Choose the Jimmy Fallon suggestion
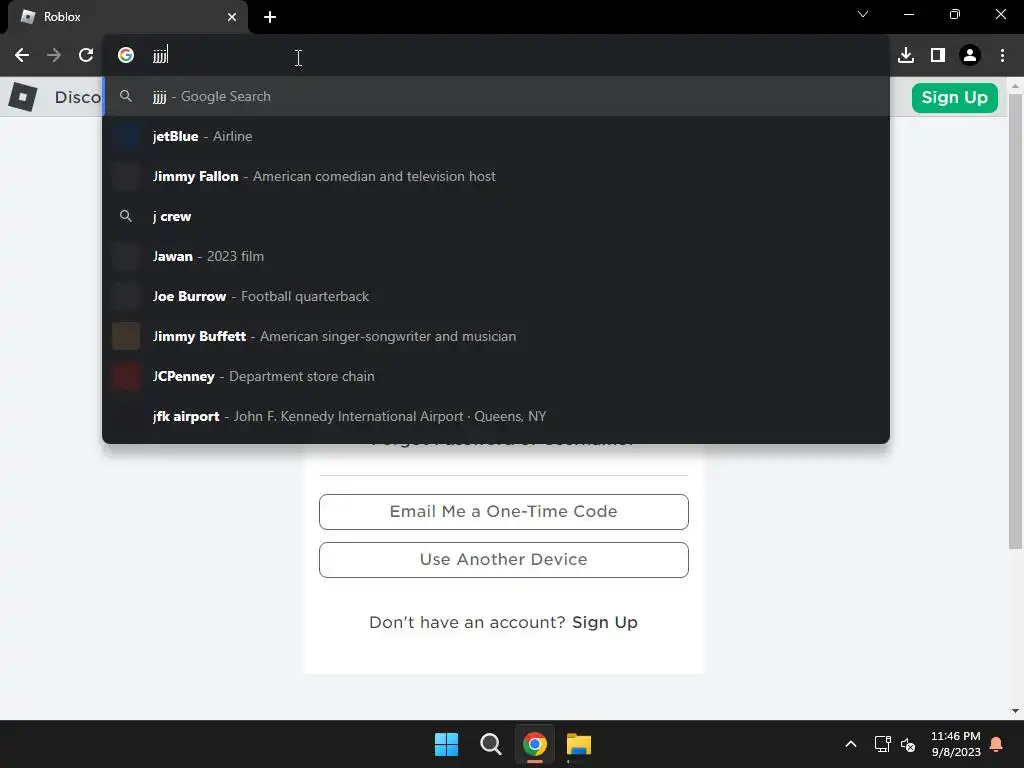 tap(496, 176)
